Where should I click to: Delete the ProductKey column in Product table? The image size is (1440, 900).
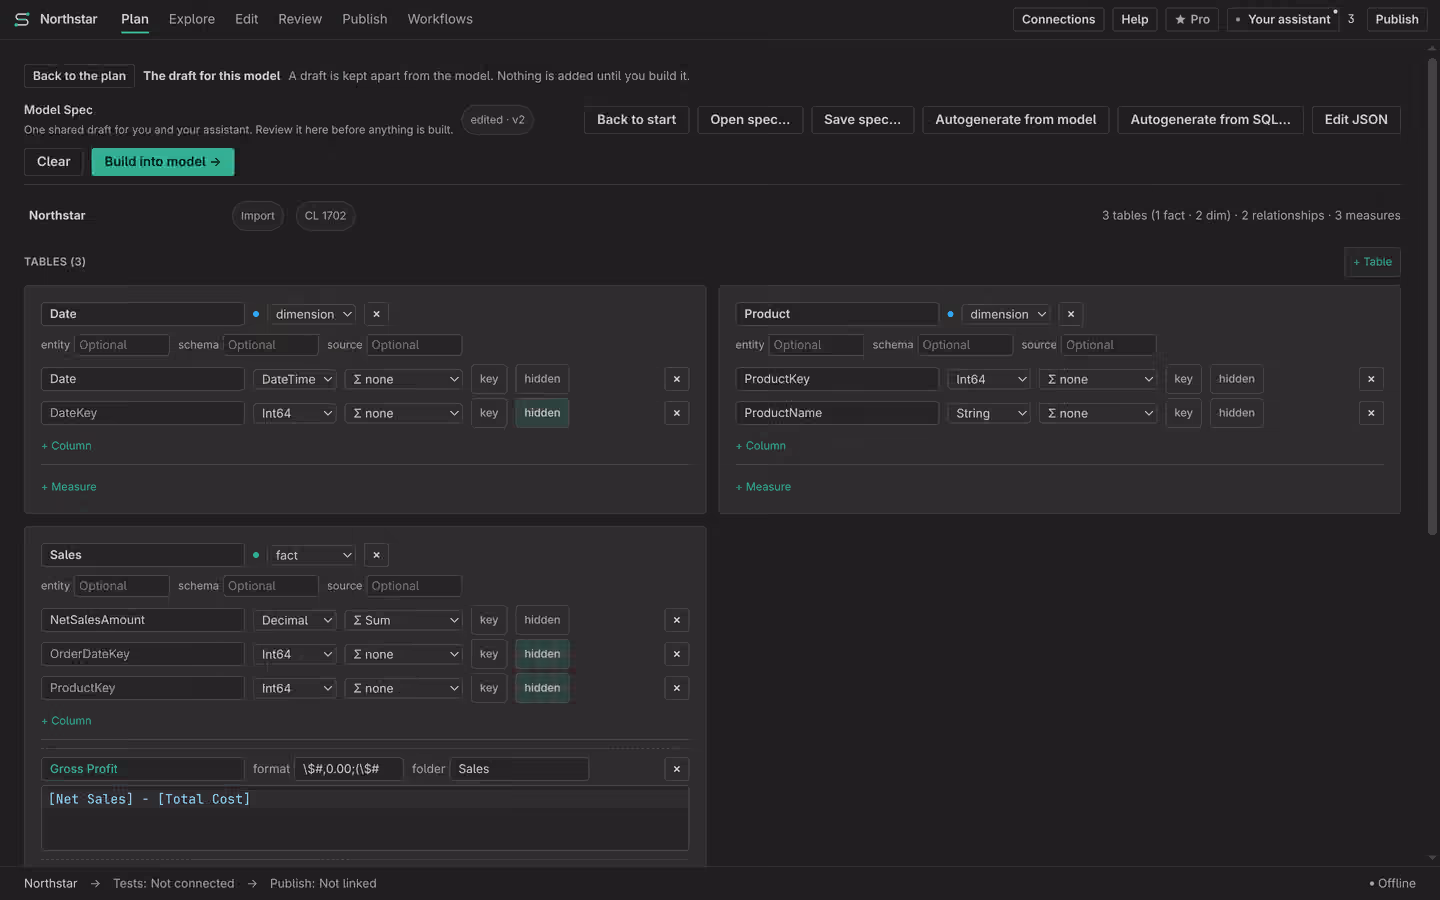(x=1371, y=379)
